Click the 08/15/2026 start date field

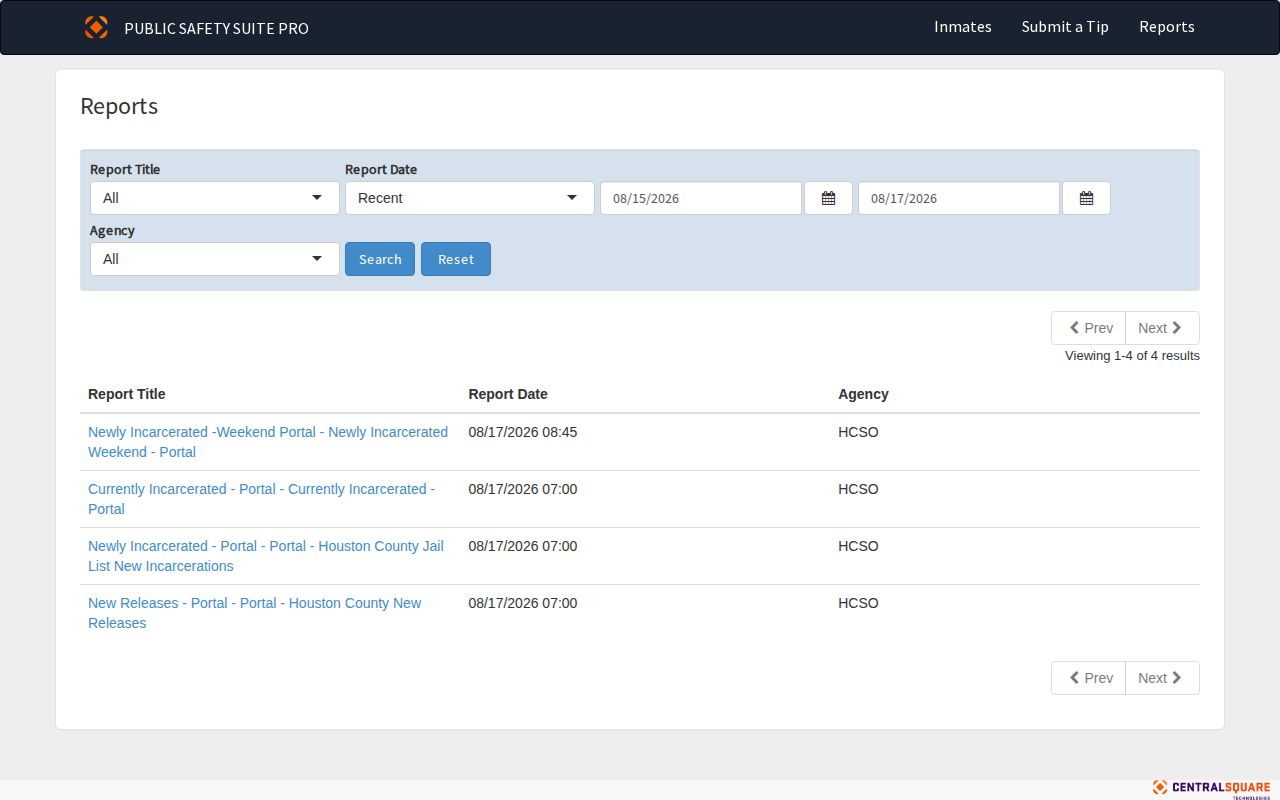click(701, 198)
